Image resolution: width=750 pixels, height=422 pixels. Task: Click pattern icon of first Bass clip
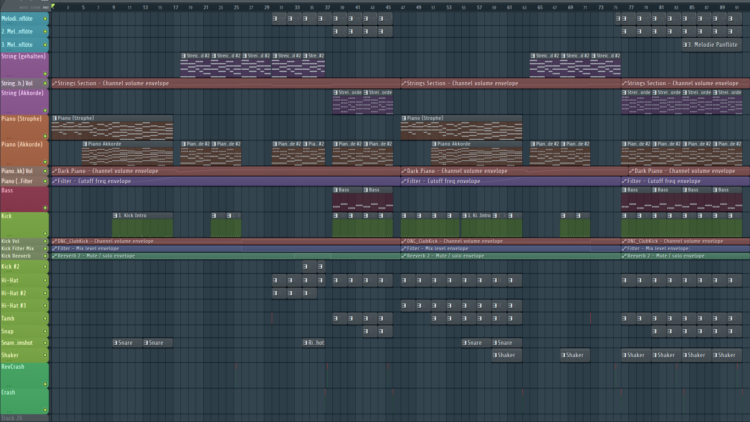335,190
